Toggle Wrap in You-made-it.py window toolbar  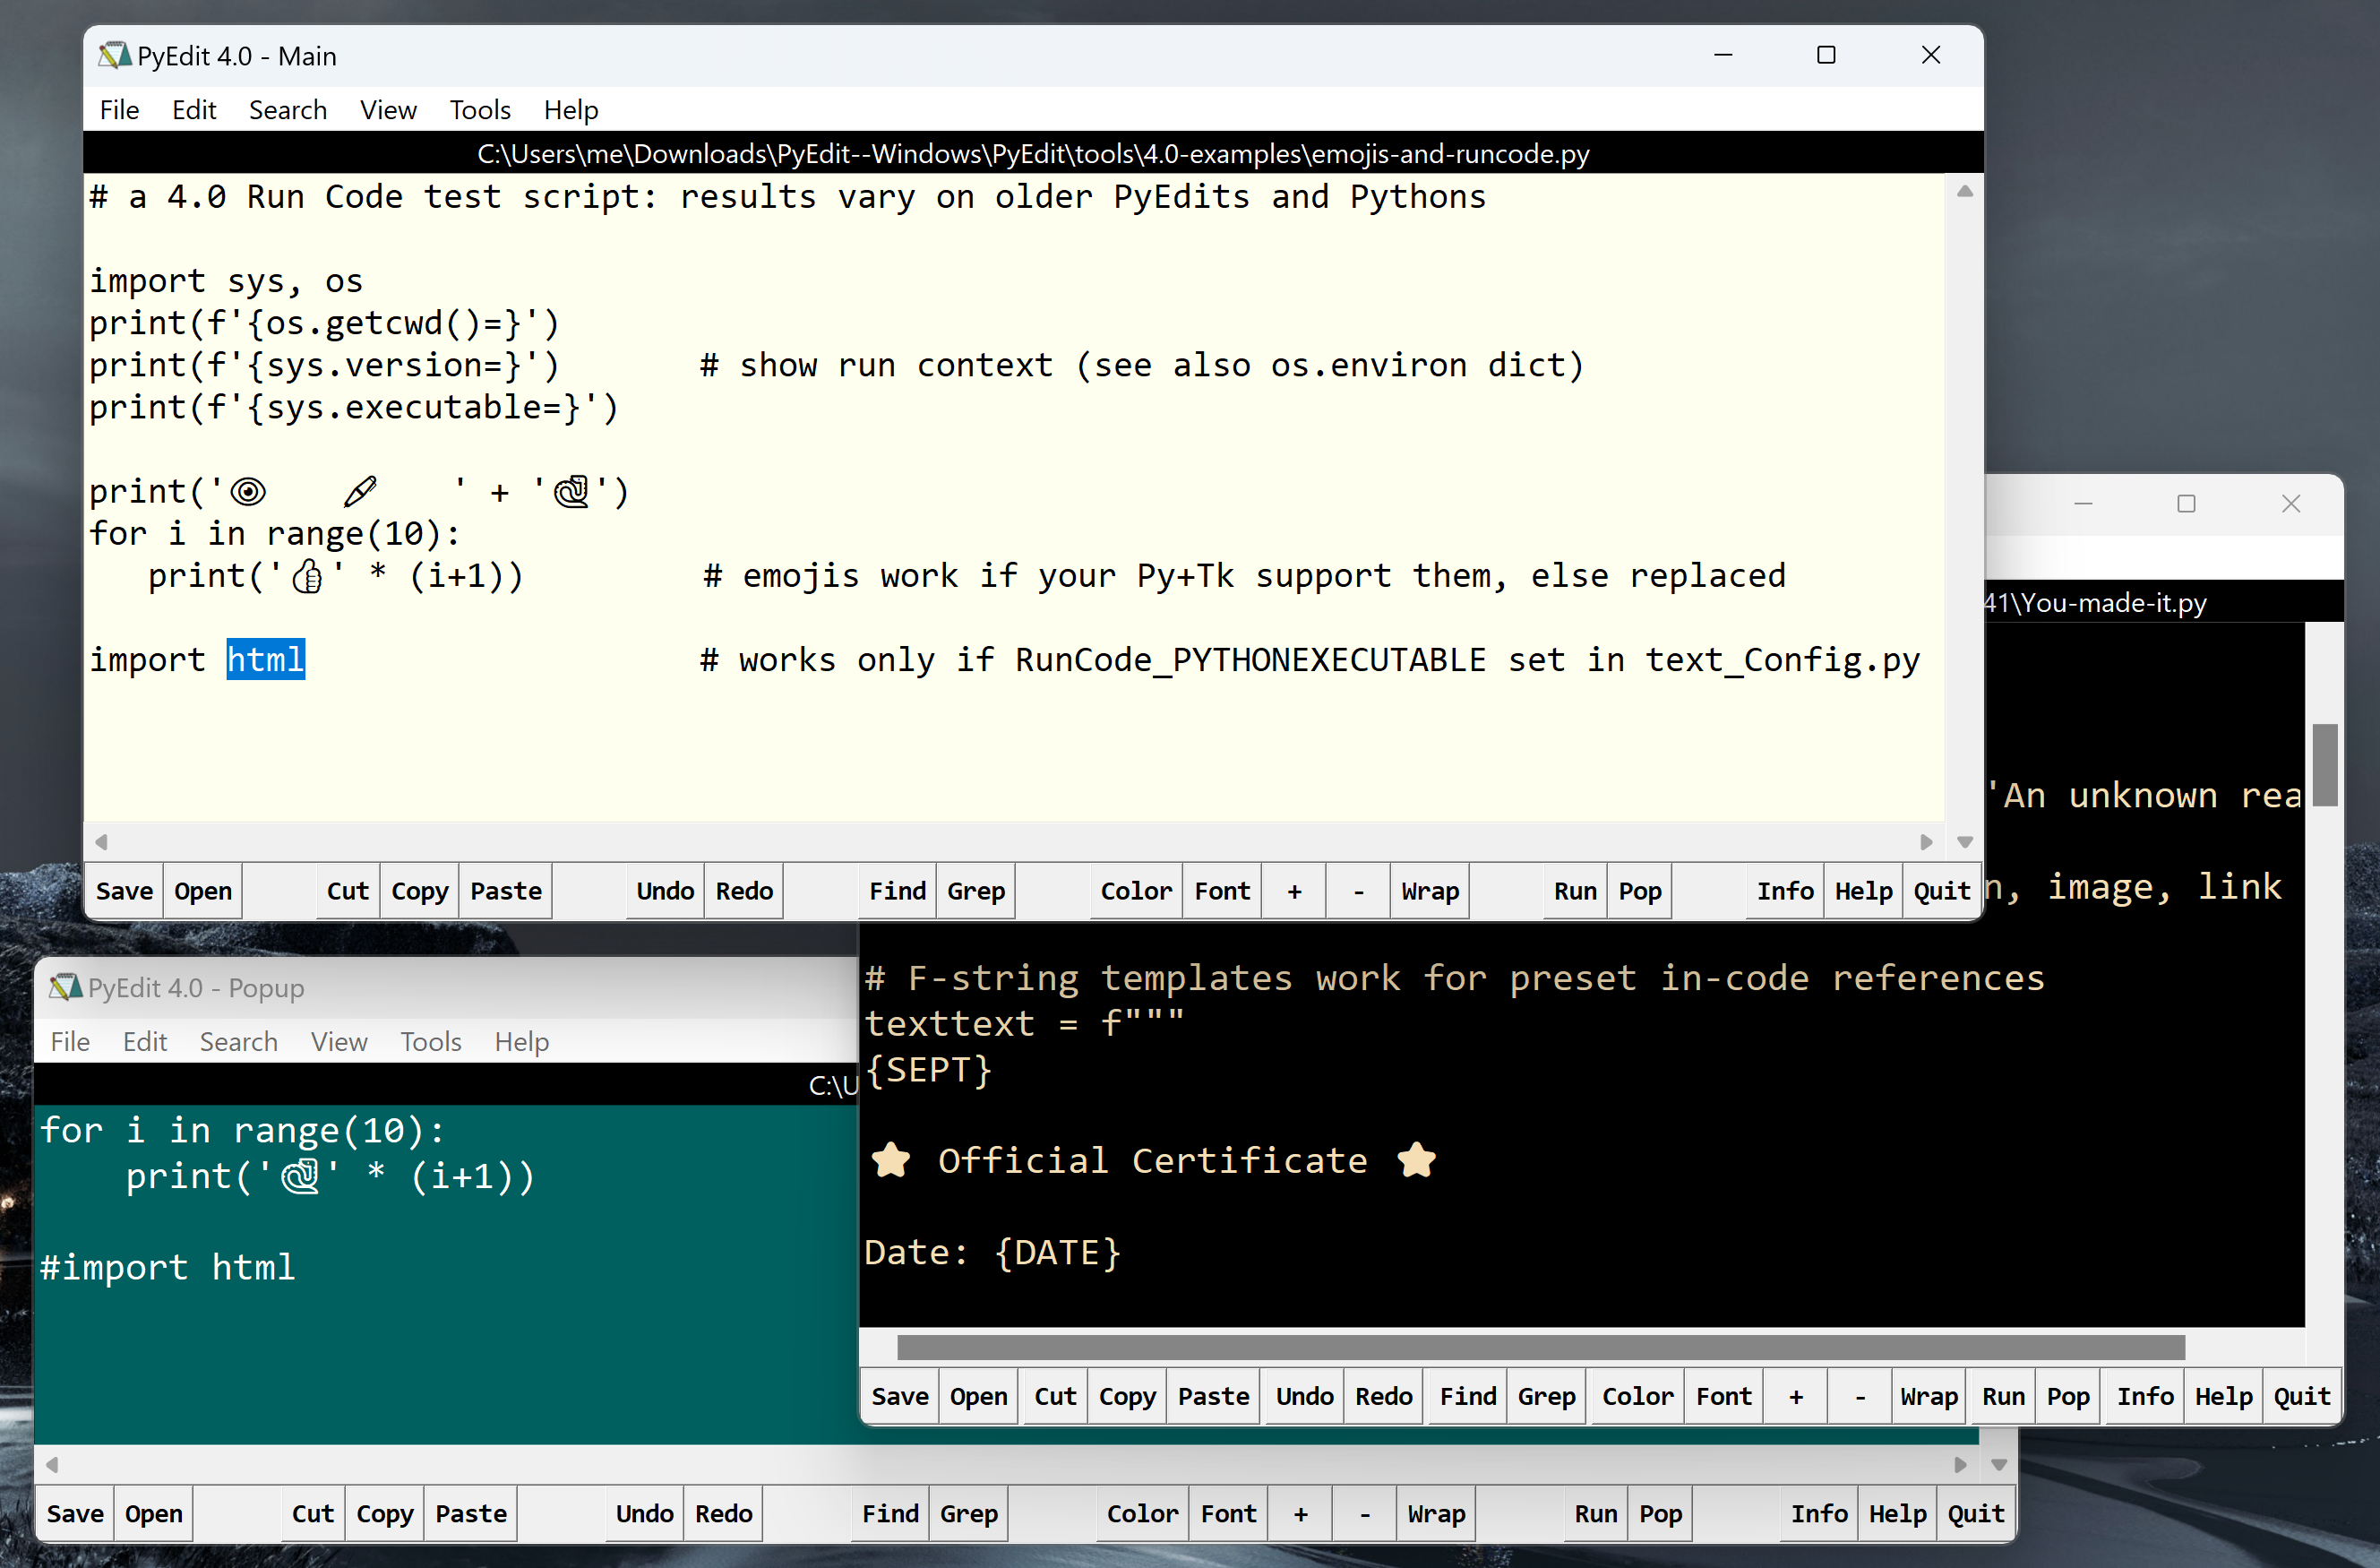tap(1929, 1396)
